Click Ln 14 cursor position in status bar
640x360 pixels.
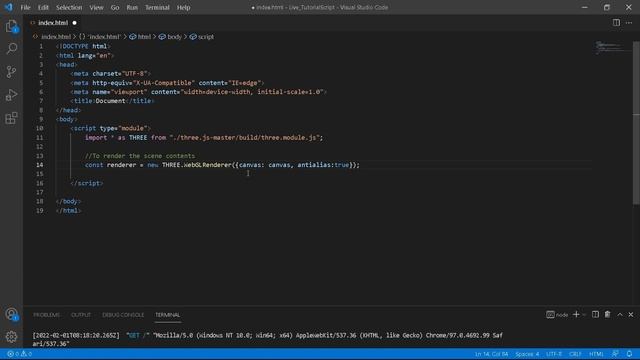click(x=491, y=354)
